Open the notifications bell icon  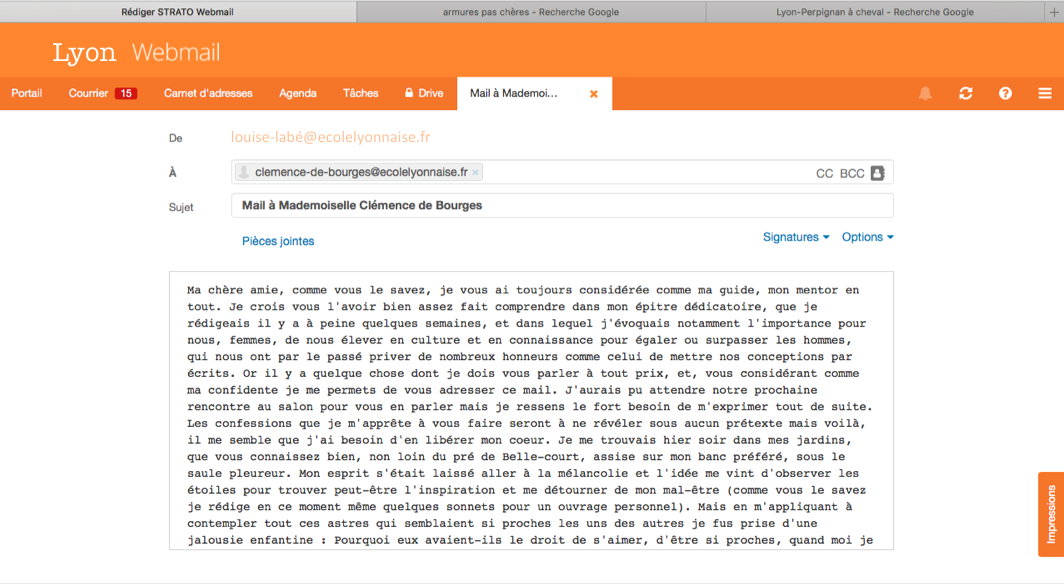925,94
